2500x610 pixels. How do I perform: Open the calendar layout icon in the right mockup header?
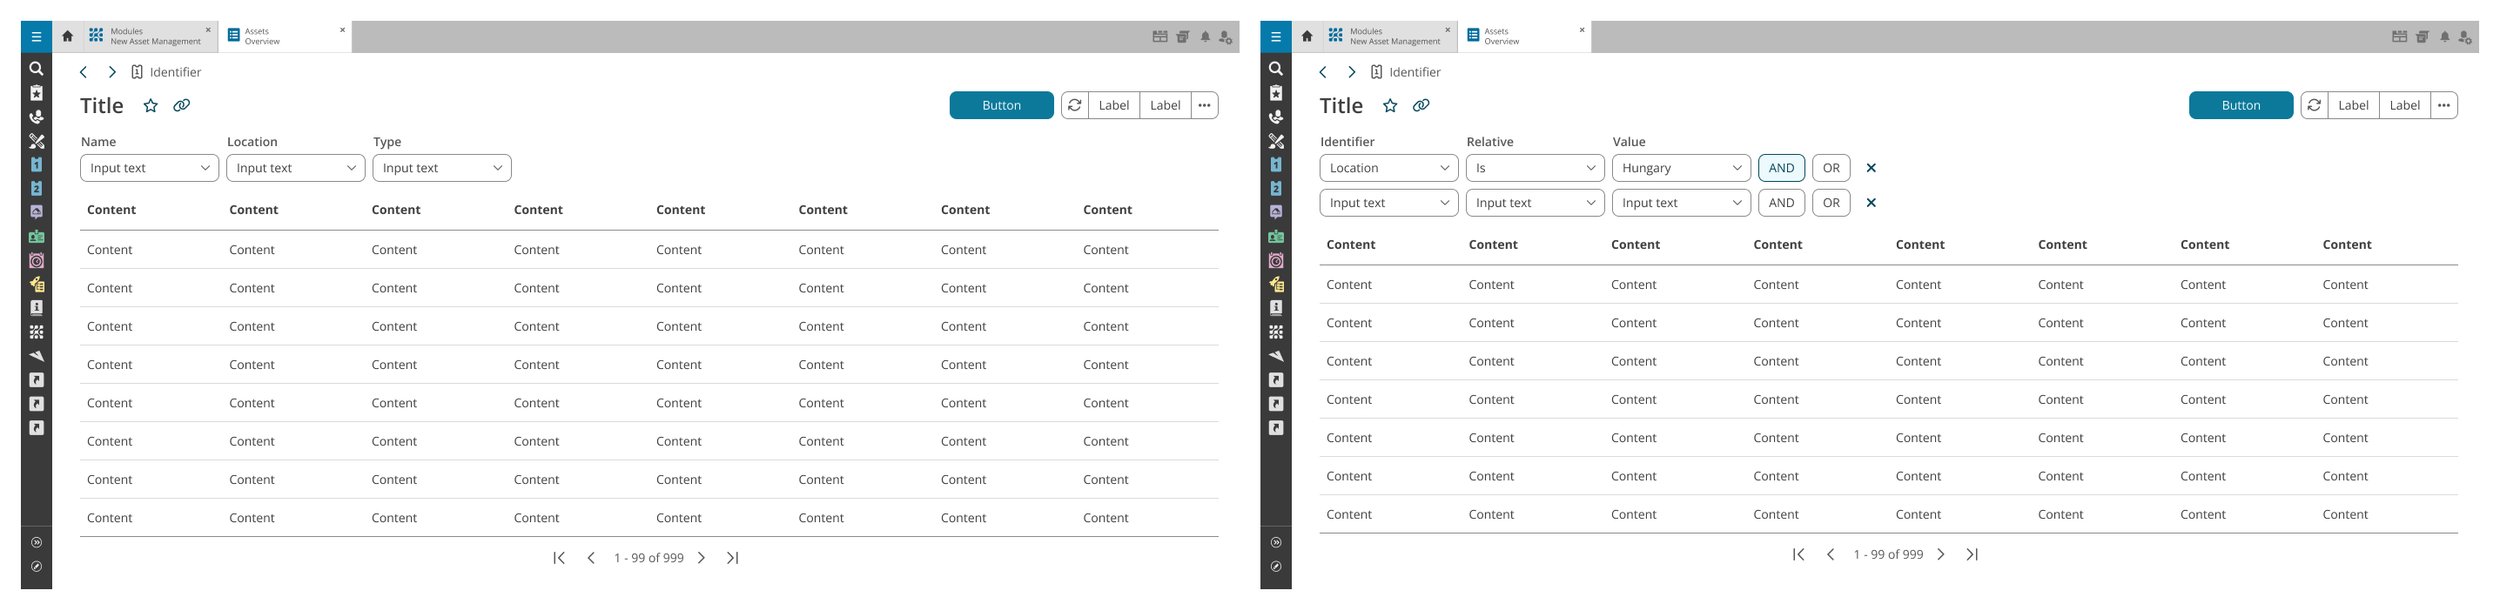click(2399, 37)
